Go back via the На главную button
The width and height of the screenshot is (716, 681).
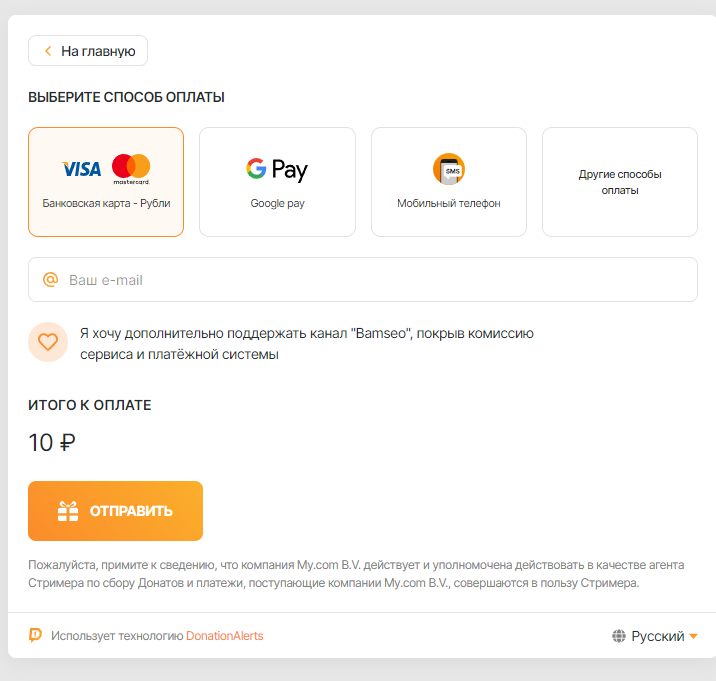(88, 51)
